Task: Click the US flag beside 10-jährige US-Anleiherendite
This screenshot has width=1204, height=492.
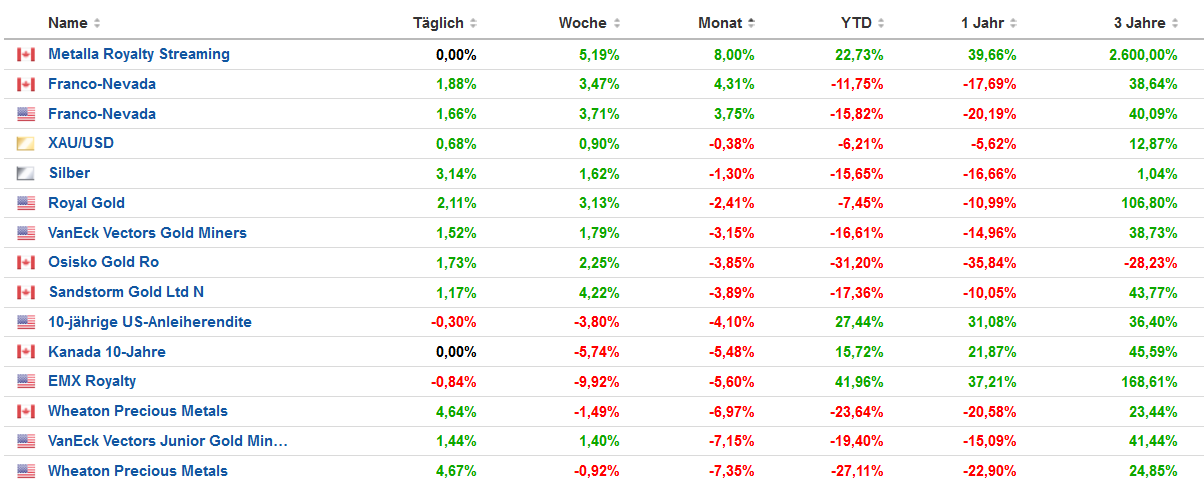Action: [x=26, y=322]
